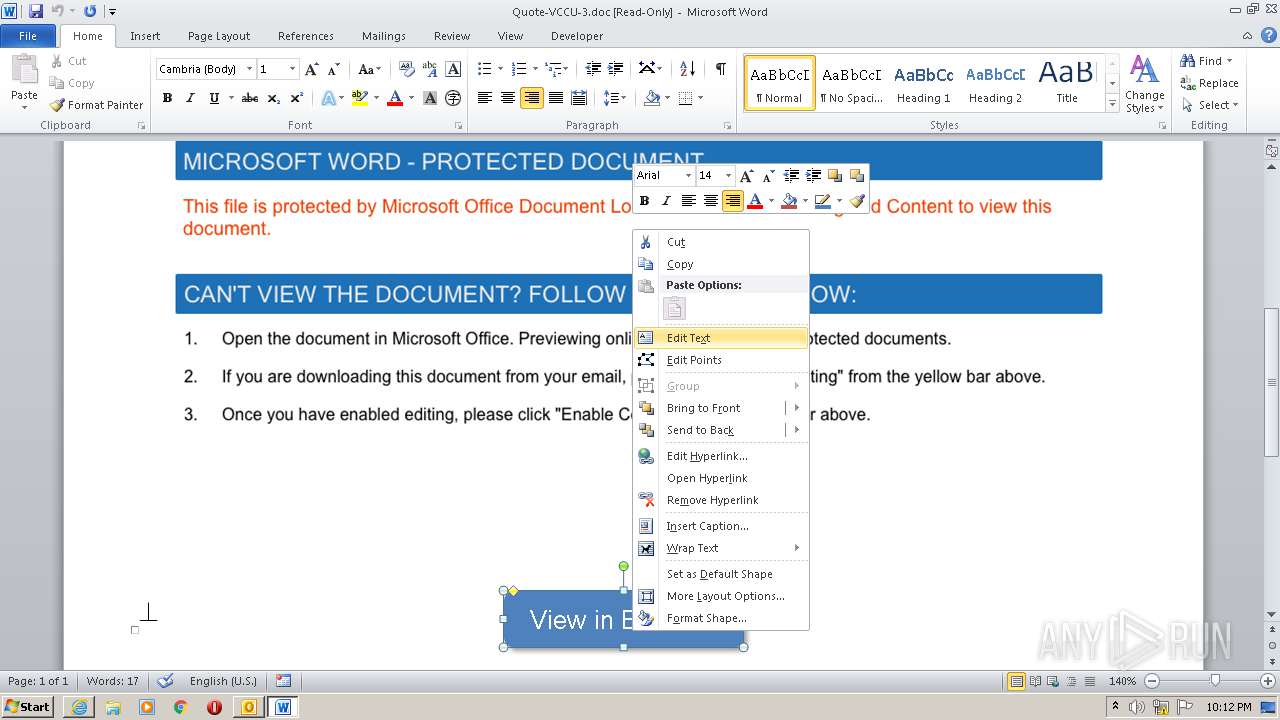The width and height of the screenshot is (1280, 720).
Task: Open the mini toolbar font size 14 dropdown
Action: (728, 175)
